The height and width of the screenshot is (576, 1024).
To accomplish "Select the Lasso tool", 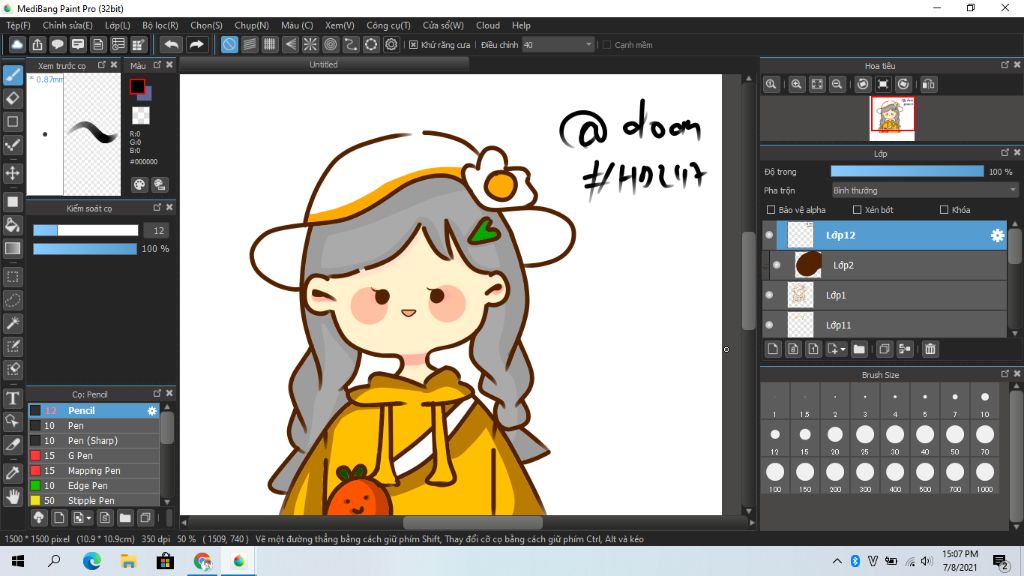I will coord(12,300).
